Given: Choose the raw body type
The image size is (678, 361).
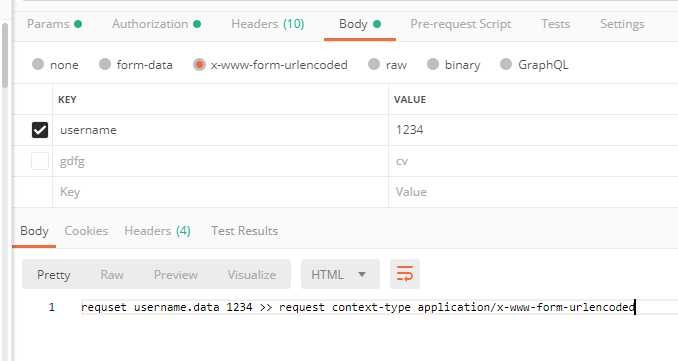Looking at the screenshot, I should pos(387,65).
